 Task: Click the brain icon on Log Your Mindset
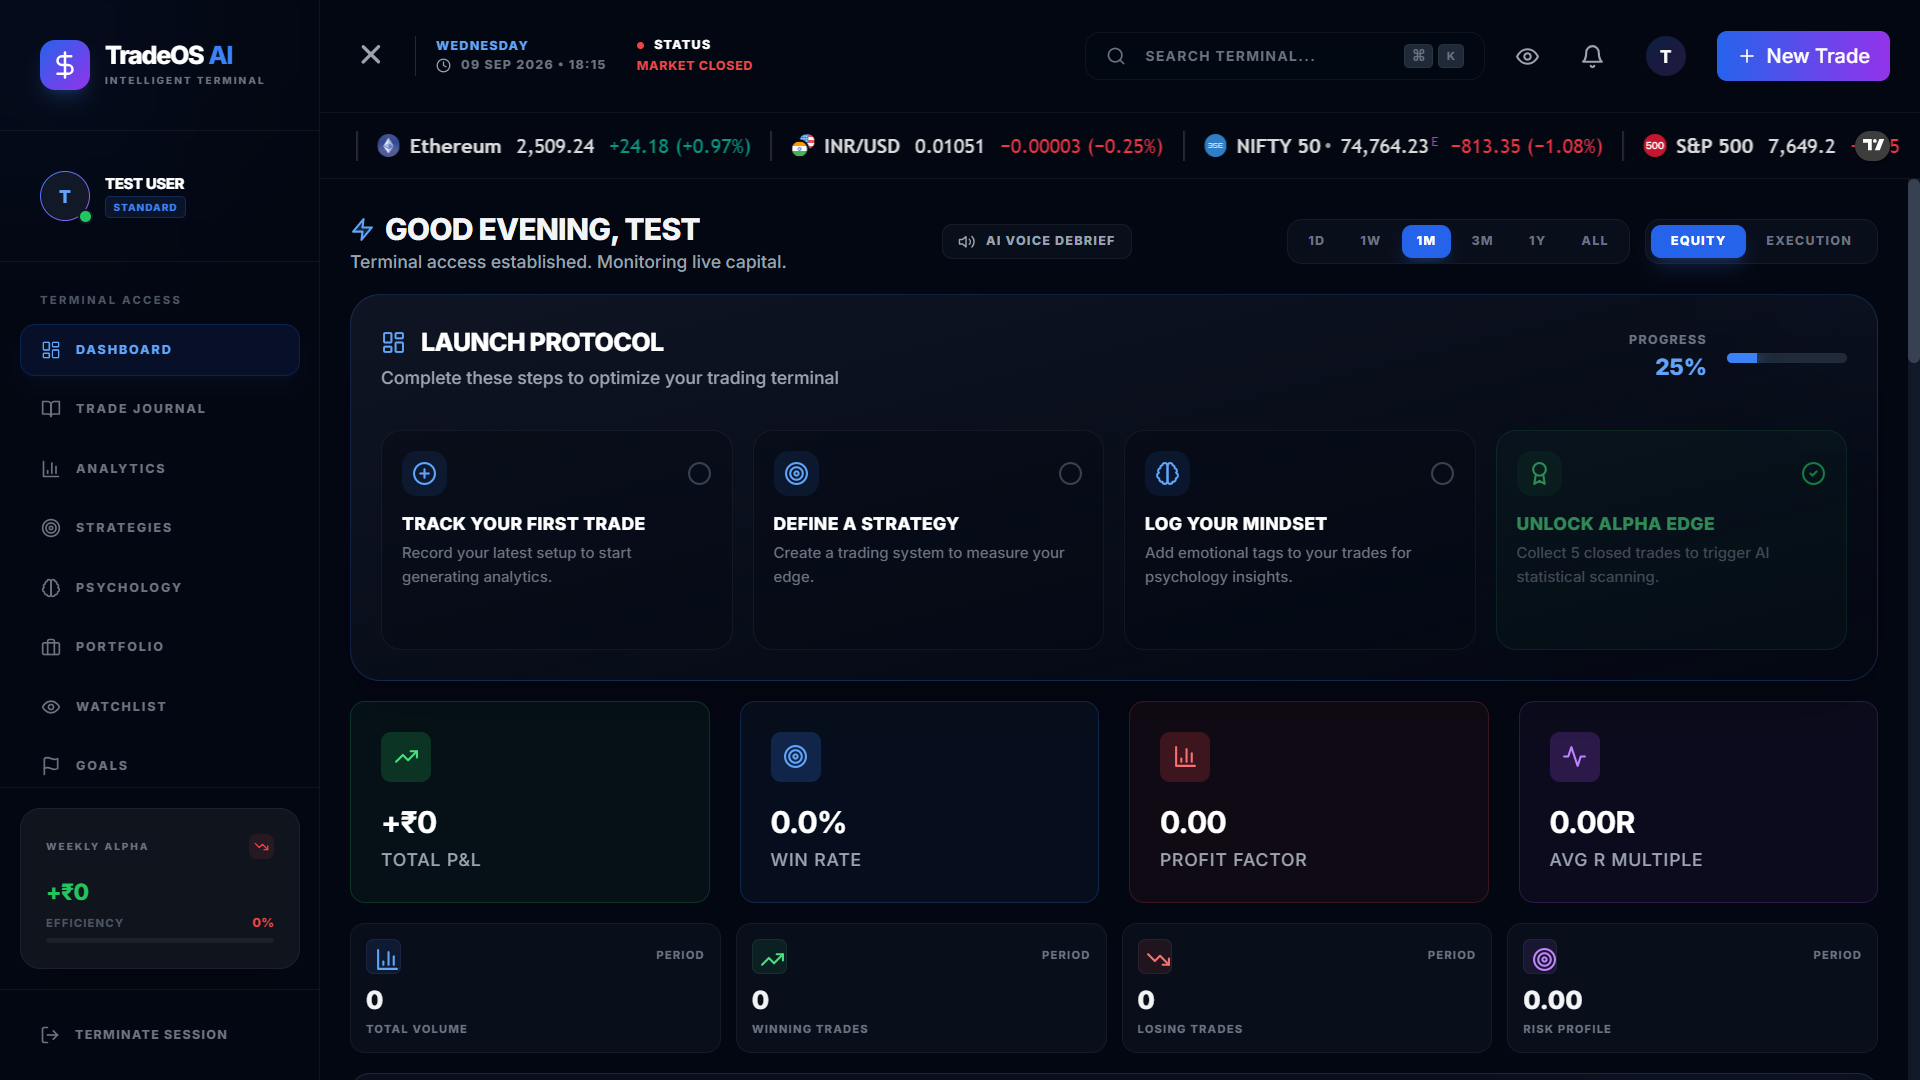1167,473
